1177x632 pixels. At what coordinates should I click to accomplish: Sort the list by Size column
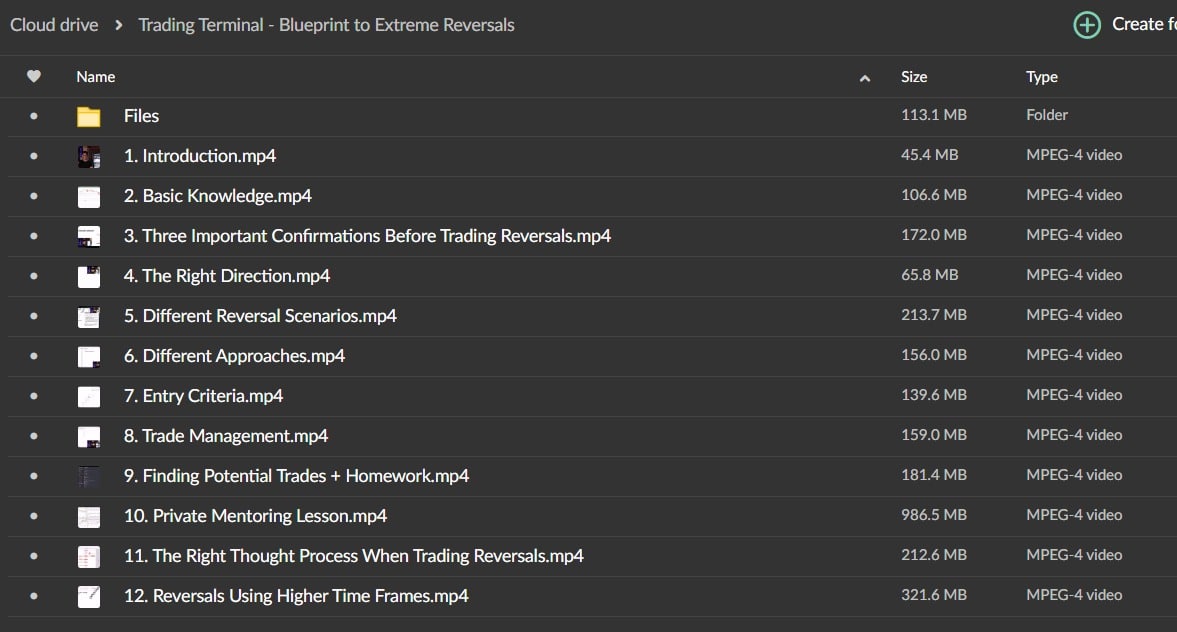(x=914, y=77)
